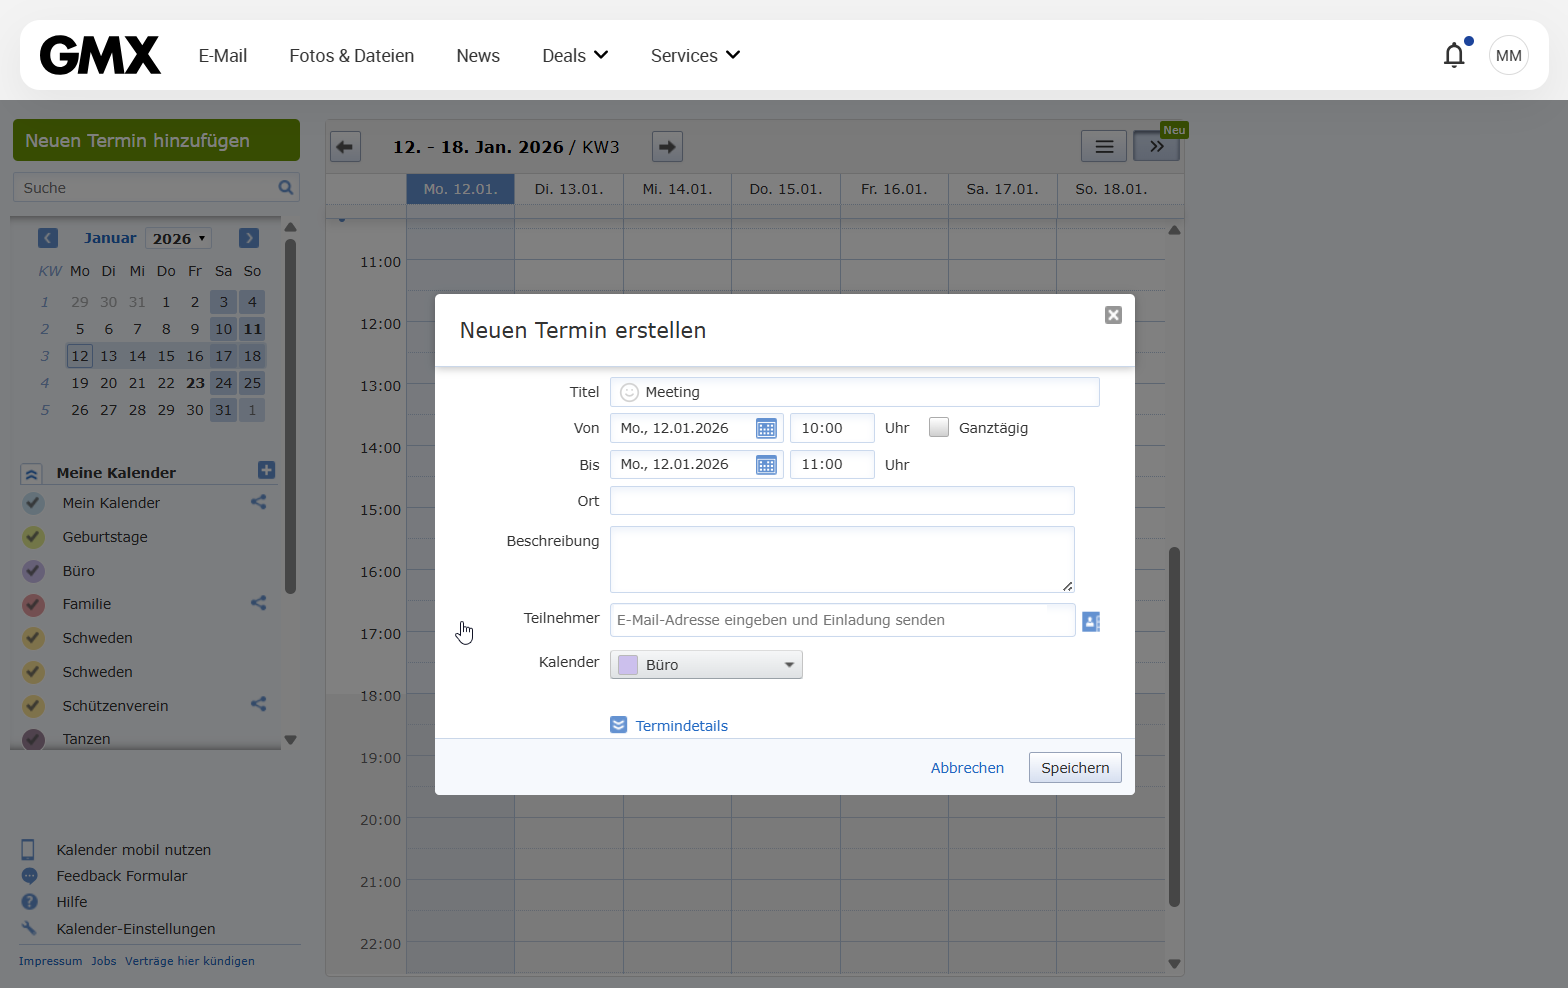Open the notifications bell
1568x988 pixels.
click(1454, 55)
